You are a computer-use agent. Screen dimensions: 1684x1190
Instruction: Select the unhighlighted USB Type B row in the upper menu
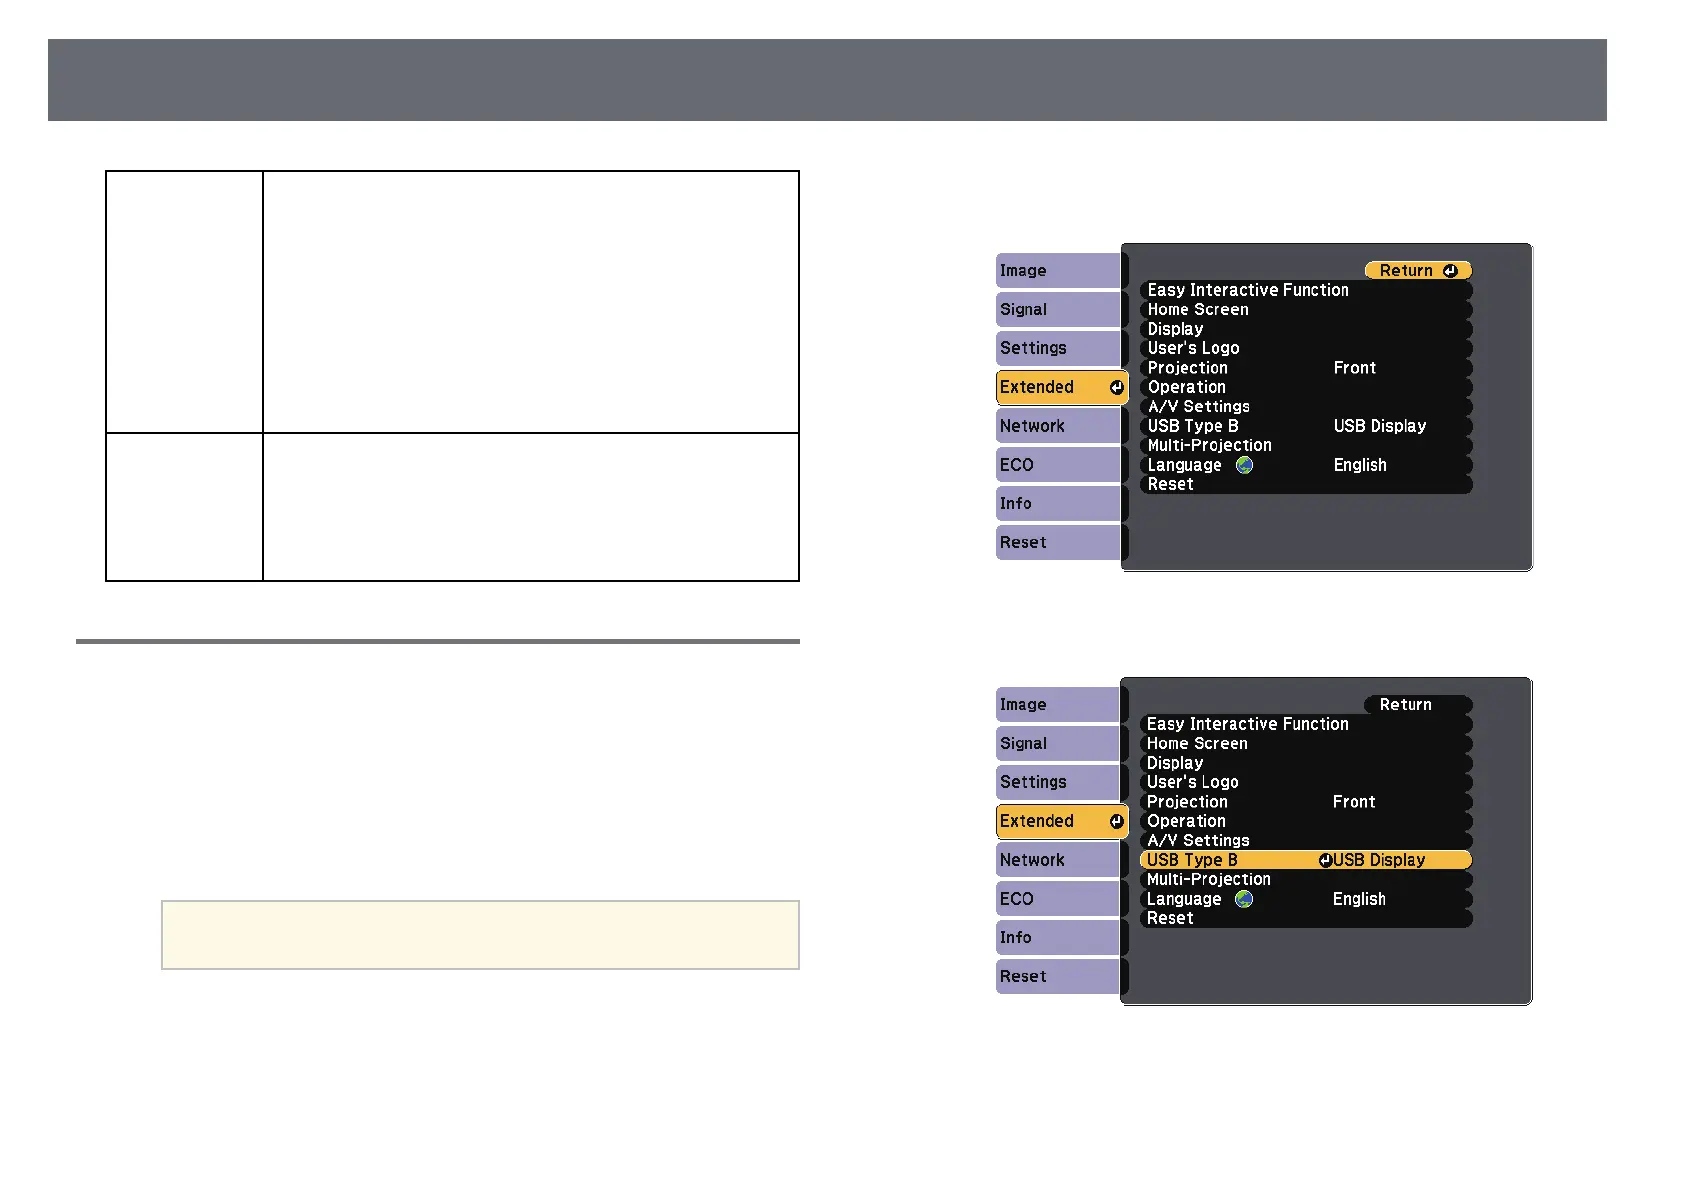(1306, 426)
